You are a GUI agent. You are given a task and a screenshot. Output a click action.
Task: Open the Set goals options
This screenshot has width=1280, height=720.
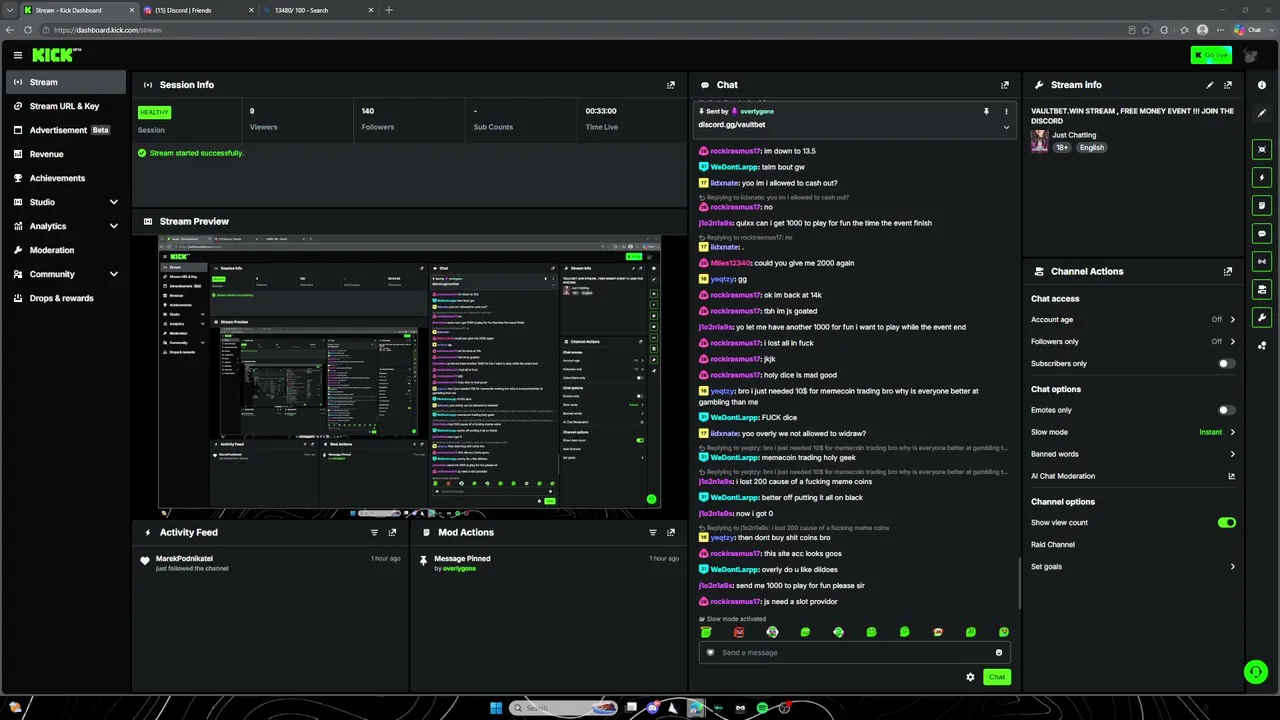[1133, 567]
